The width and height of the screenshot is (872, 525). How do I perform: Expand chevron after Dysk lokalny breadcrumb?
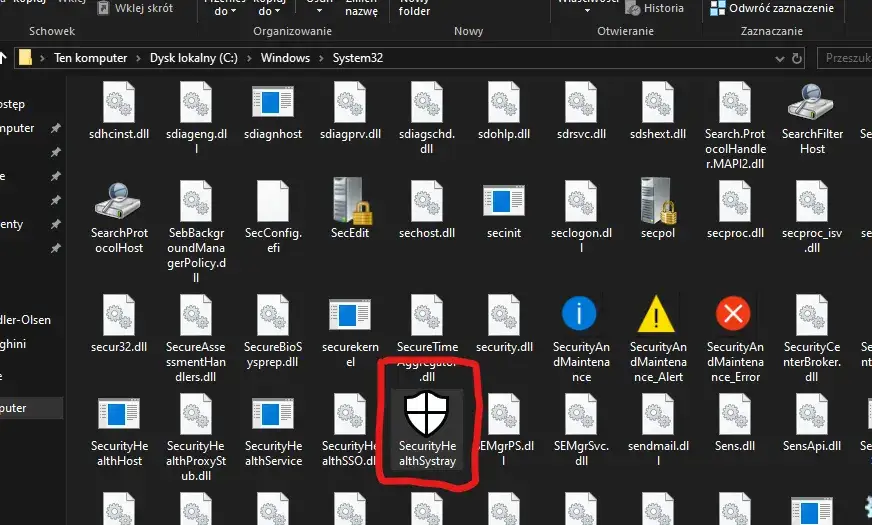click(249, 58)
